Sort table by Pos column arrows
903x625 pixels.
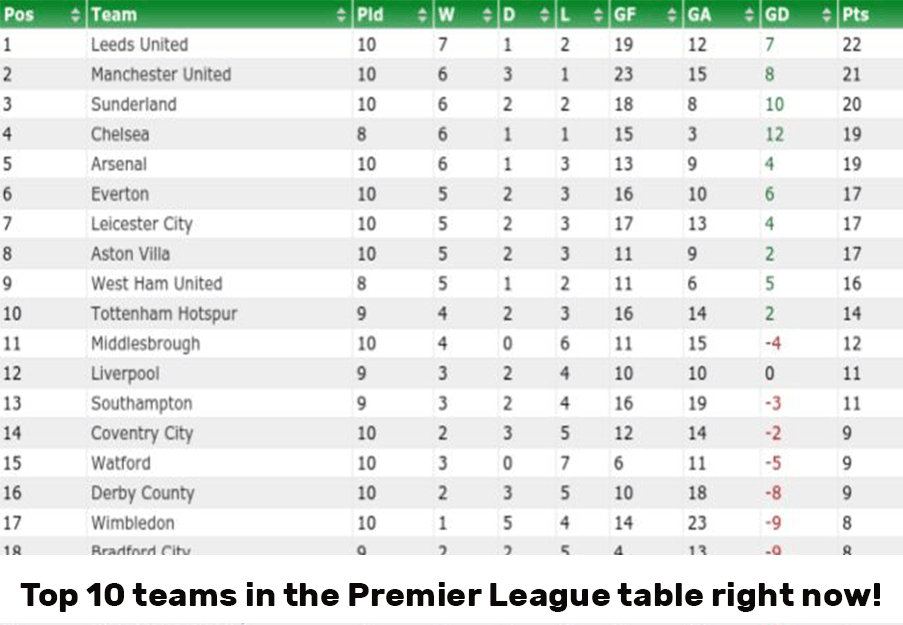(x=75, y=14)
